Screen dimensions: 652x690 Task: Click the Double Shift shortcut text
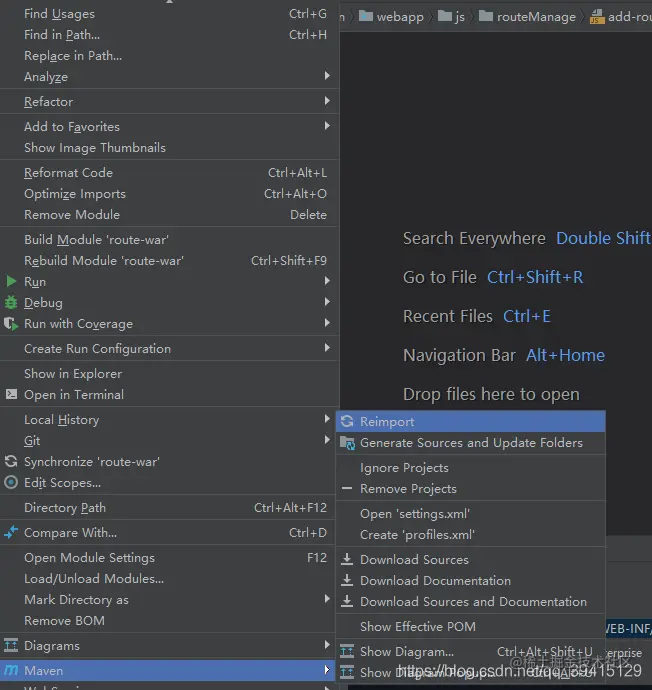(x=603, y=238)
